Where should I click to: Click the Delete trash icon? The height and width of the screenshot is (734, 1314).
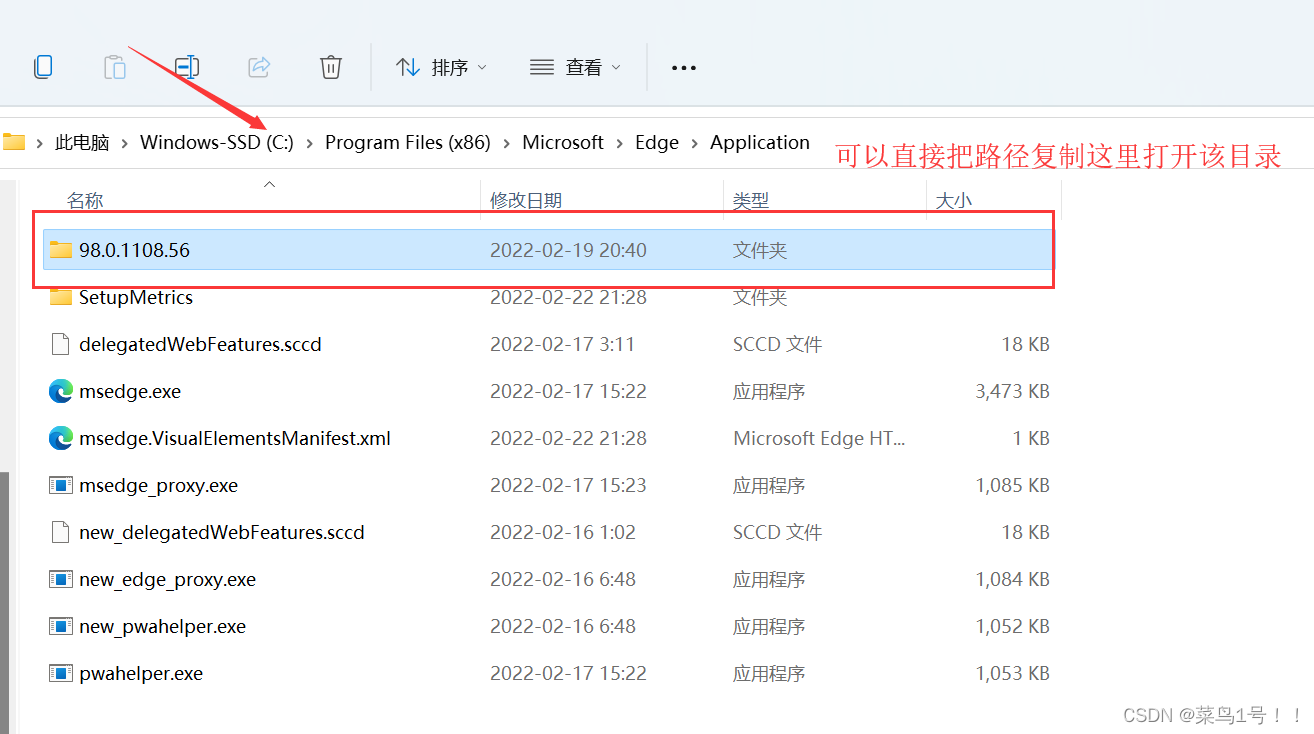[331, 67]
